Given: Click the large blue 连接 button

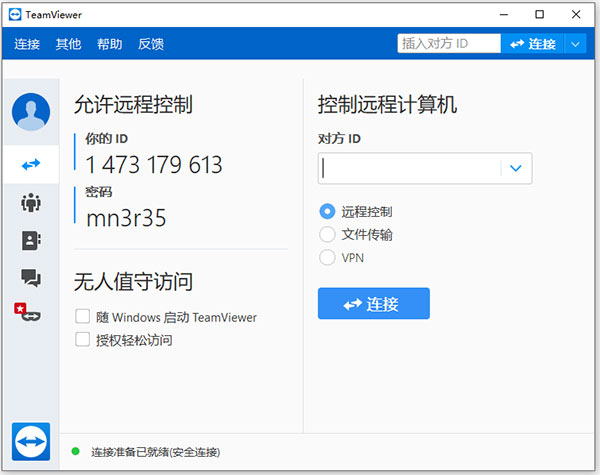Looking at the screenshot, I should click(x=373, y=304).
